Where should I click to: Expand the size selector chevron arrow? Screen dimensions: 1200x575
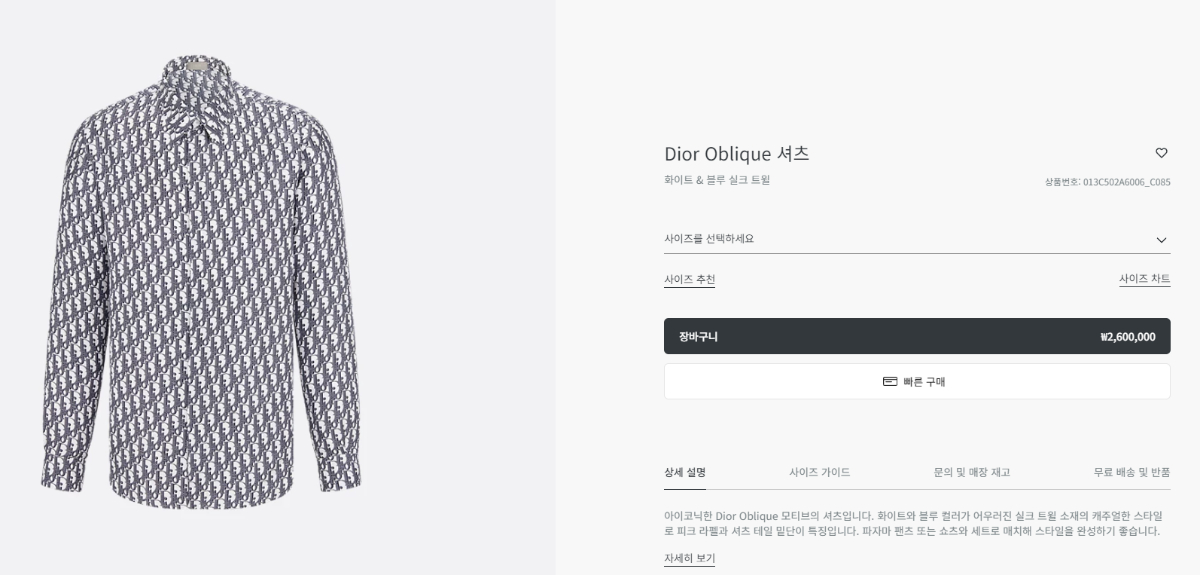[x=1161, y=240]
